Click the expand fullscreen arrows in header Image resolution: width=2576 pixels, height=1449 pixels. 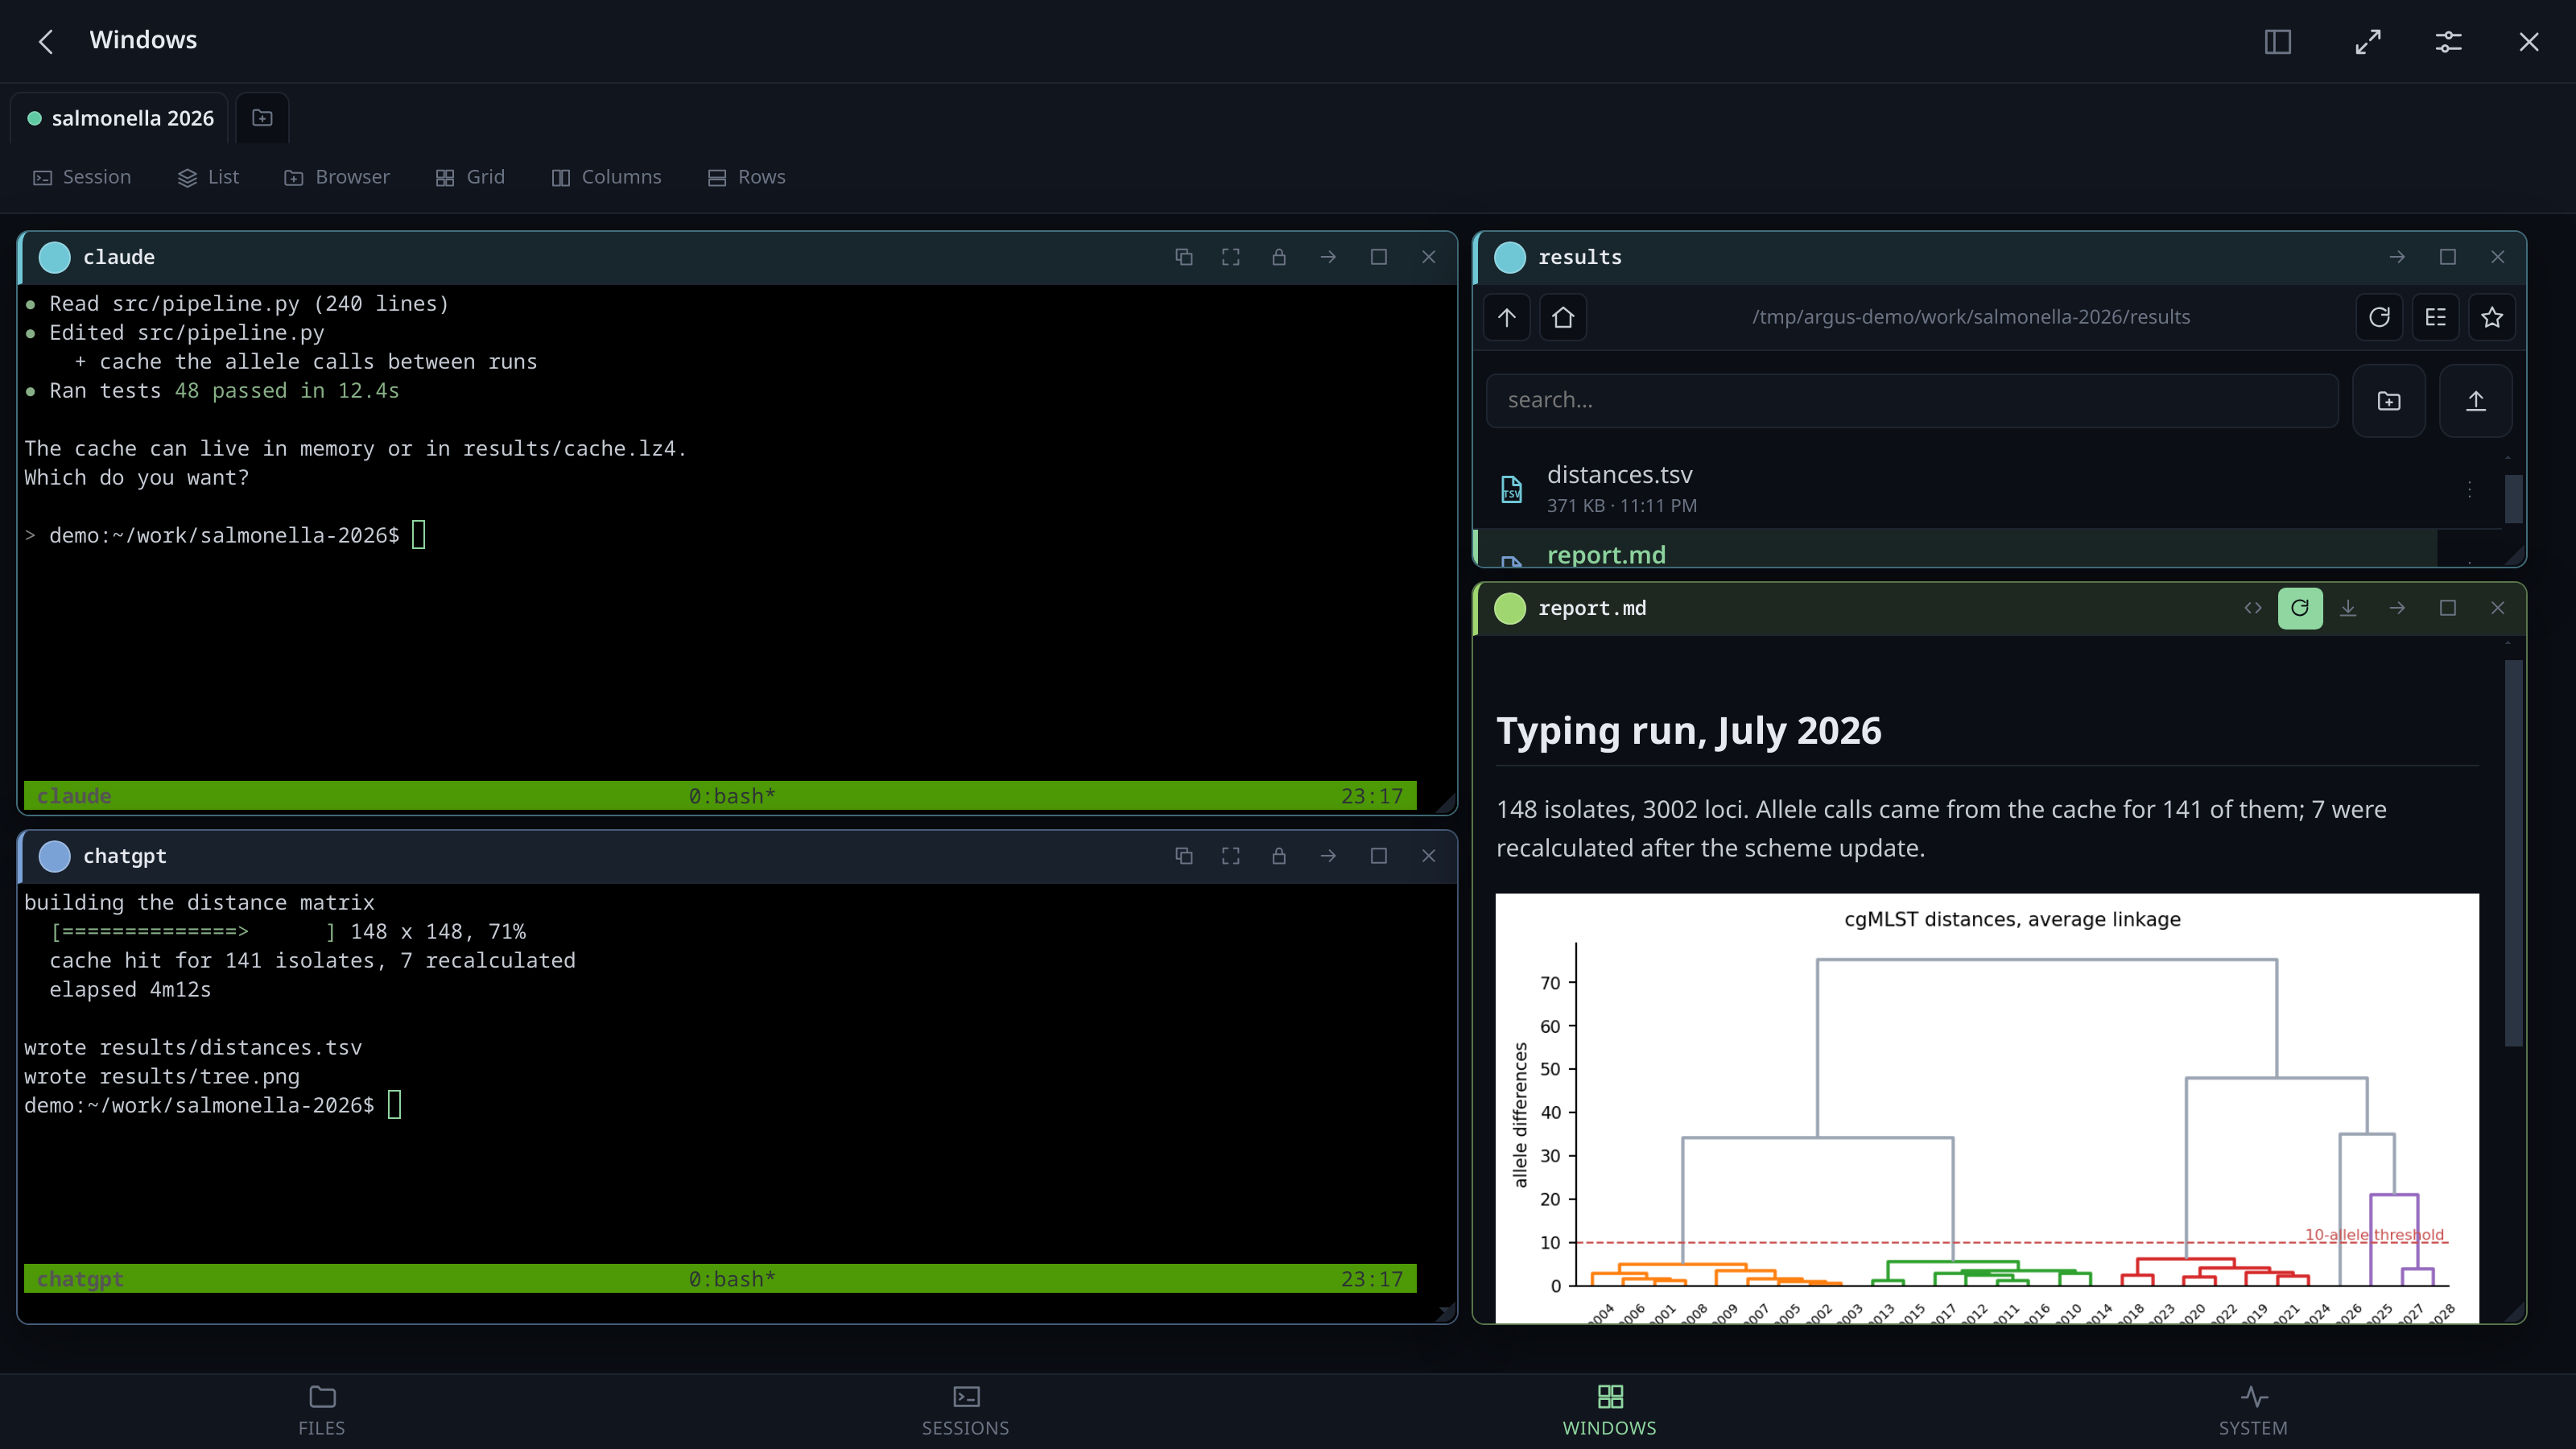pos(2367,41)
